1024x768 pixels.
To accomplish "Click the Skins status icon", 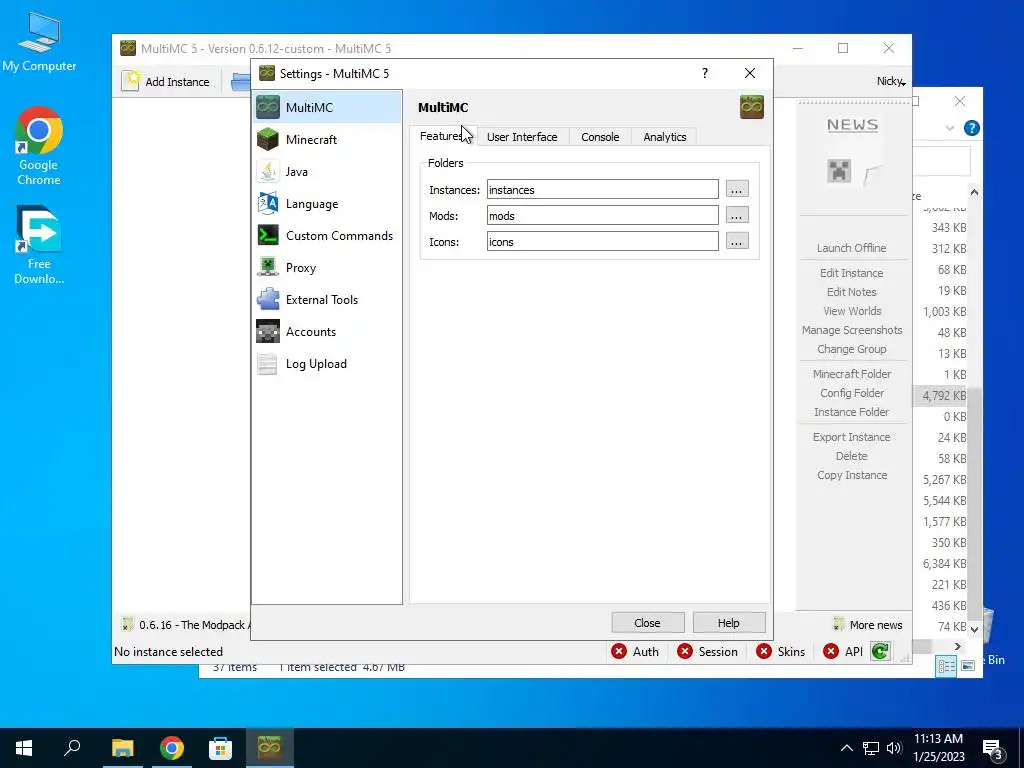I will coord(763,651).
